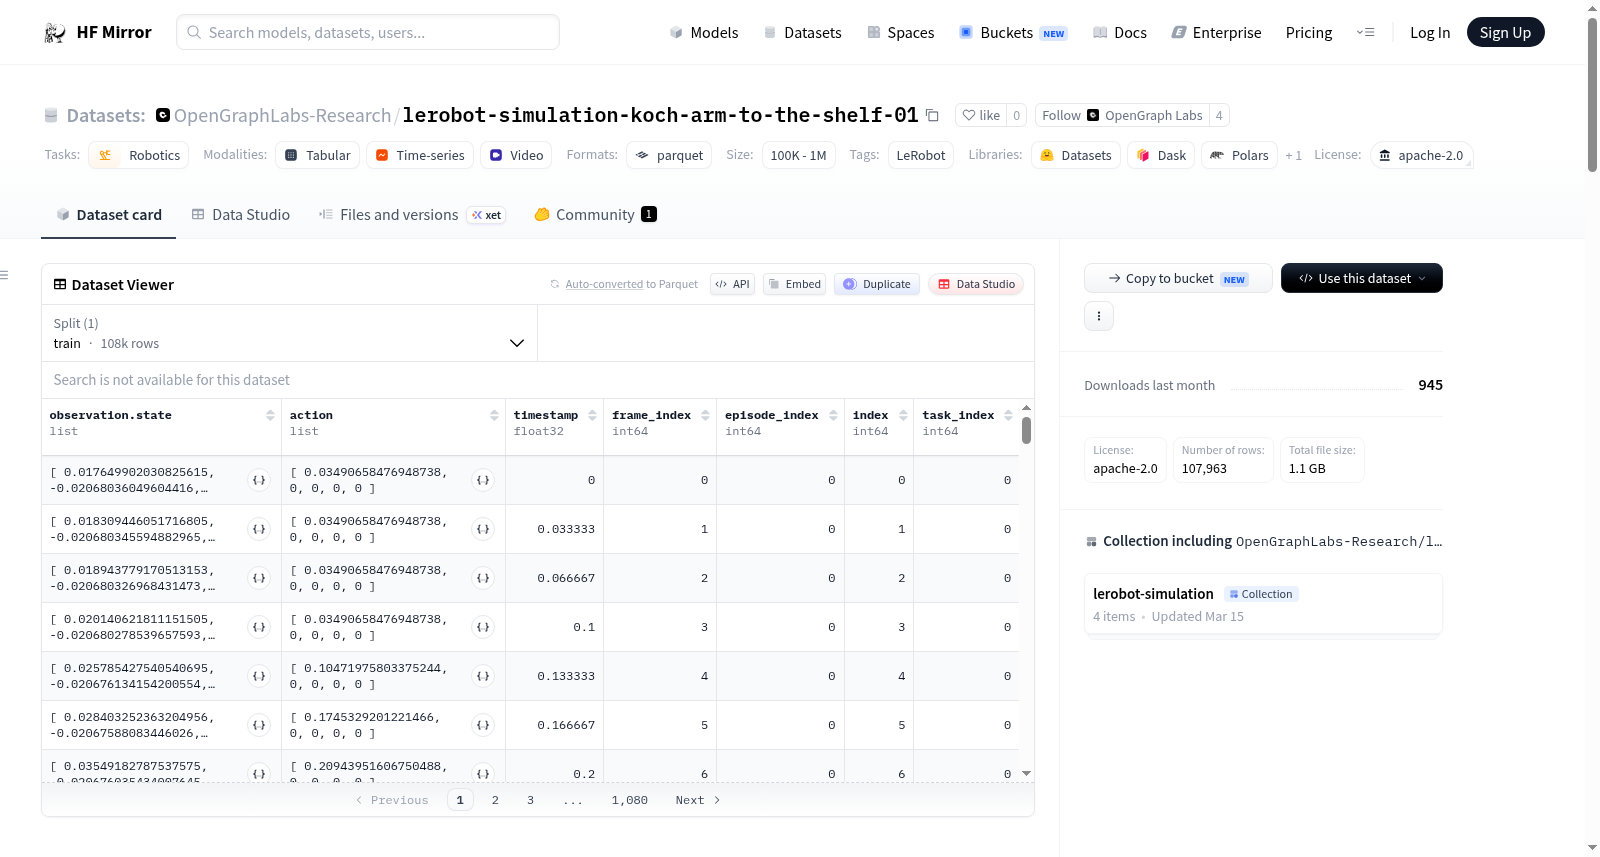Expand observation.state JSON in timestamp 0.066667 row
1600x857 pixels.
click(x=259, y=578)
